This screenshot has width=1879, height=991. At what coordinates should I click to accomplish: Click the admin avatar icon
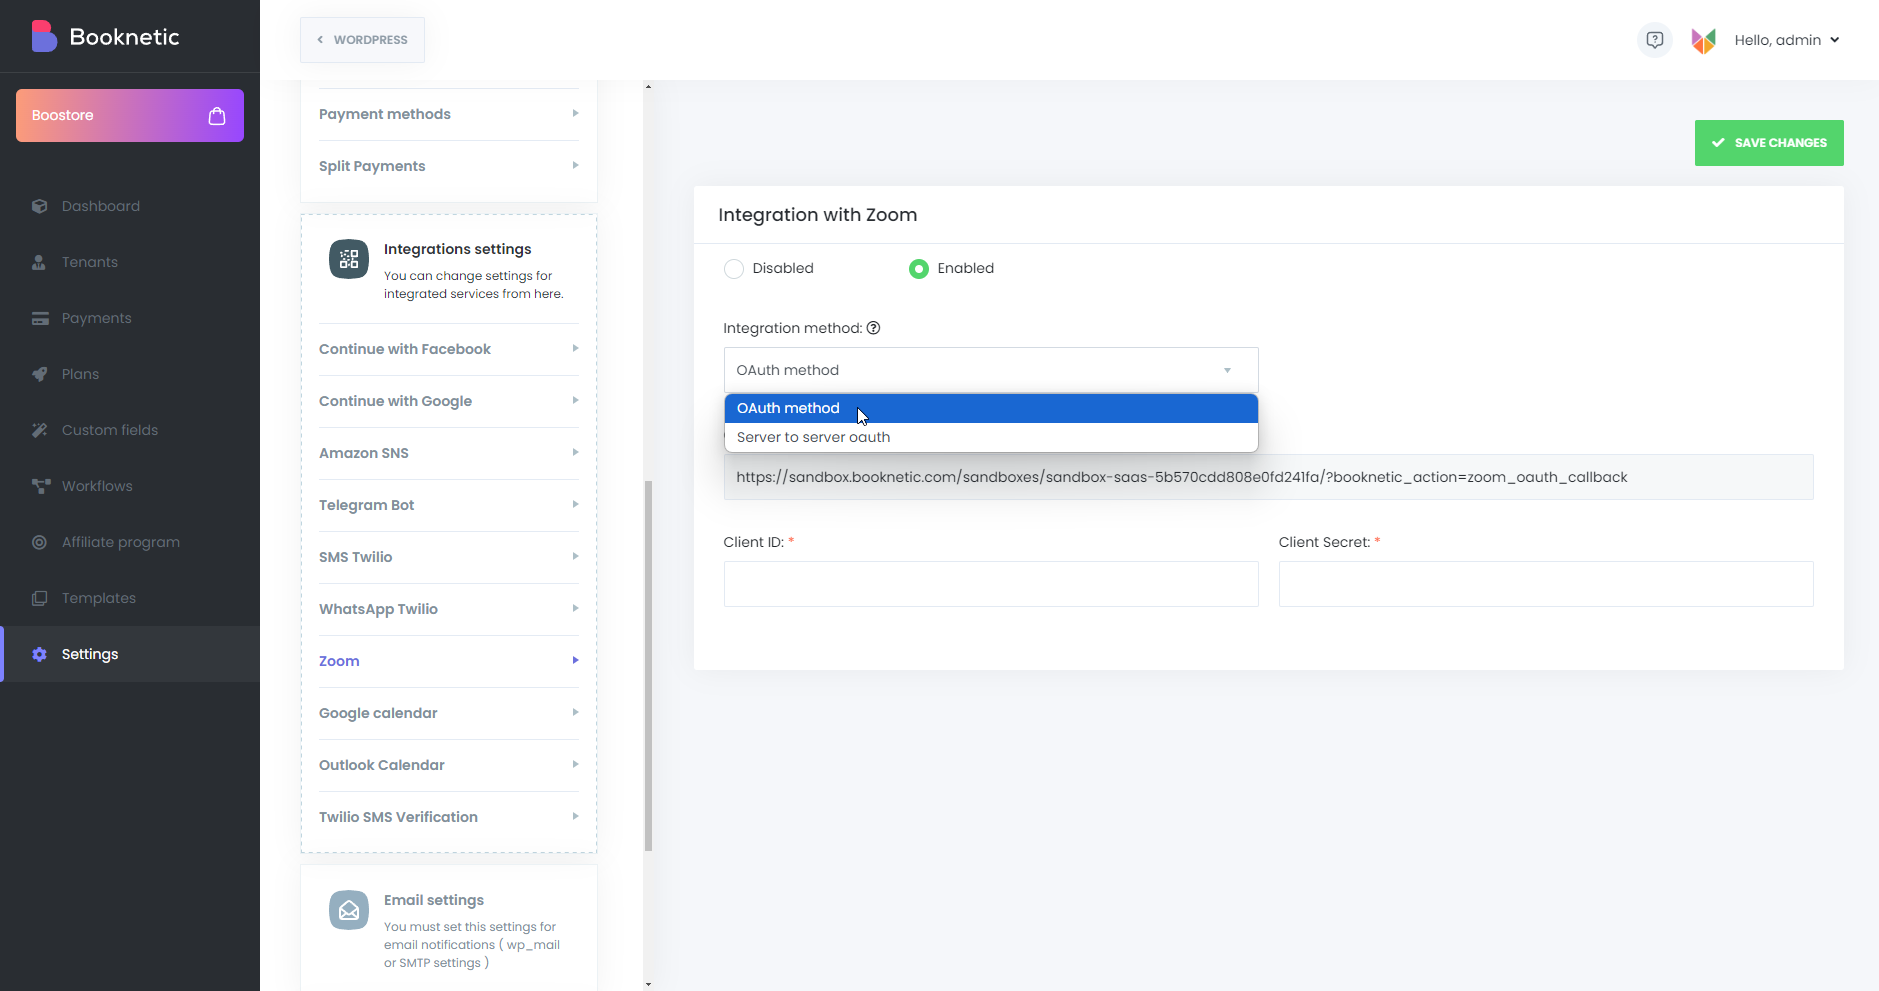pos(1704,40)
